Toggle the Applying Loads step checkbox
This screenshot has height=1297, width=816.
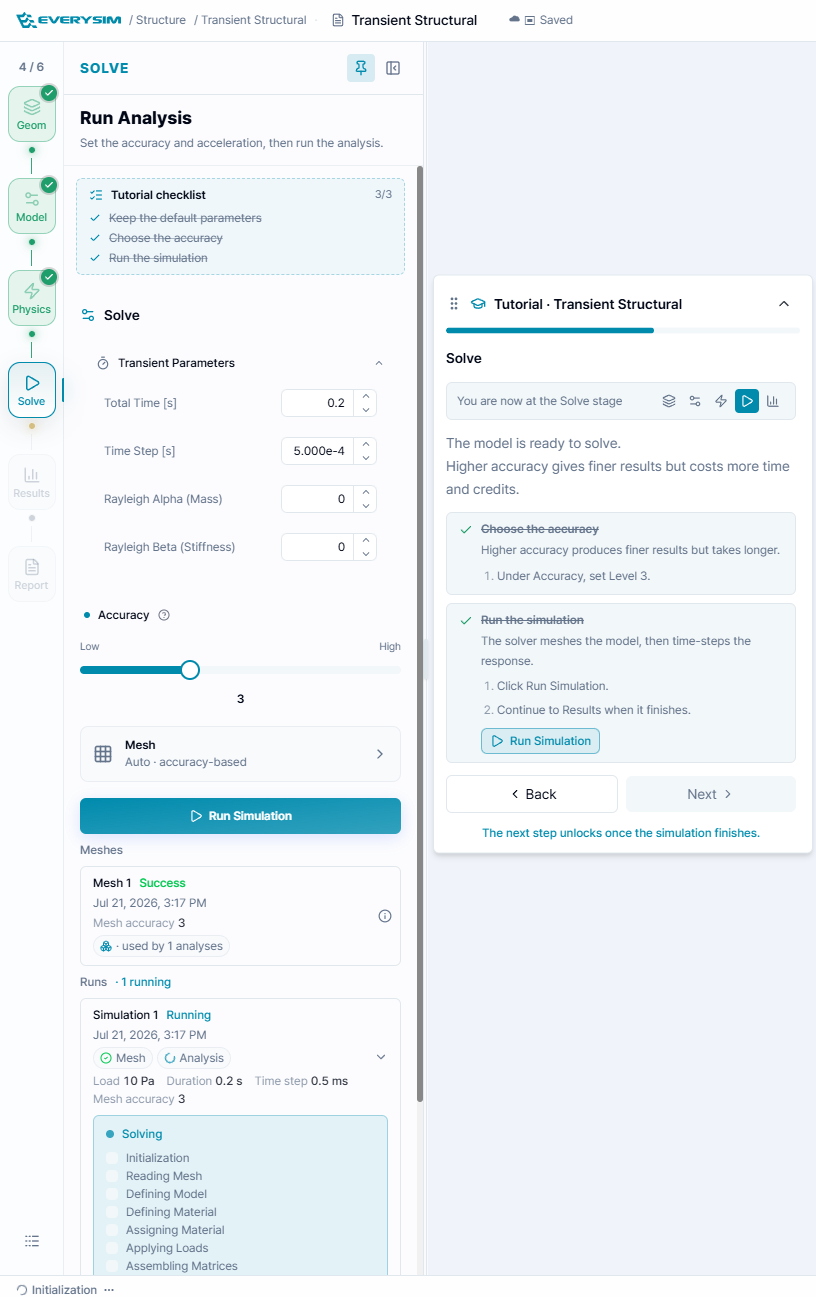112,1248
